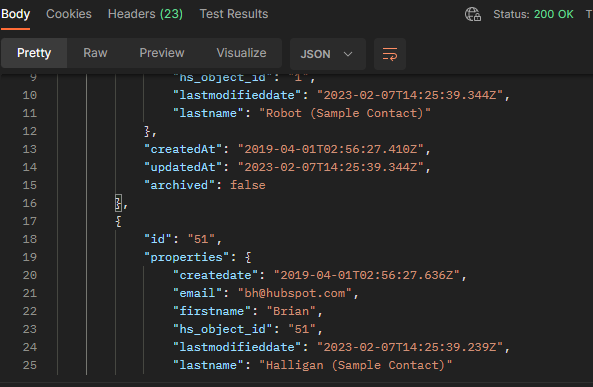This screenshot has height=387, width=593.
Task: Click the "createdAt" key on line 13
Action: tap(183, 149)
